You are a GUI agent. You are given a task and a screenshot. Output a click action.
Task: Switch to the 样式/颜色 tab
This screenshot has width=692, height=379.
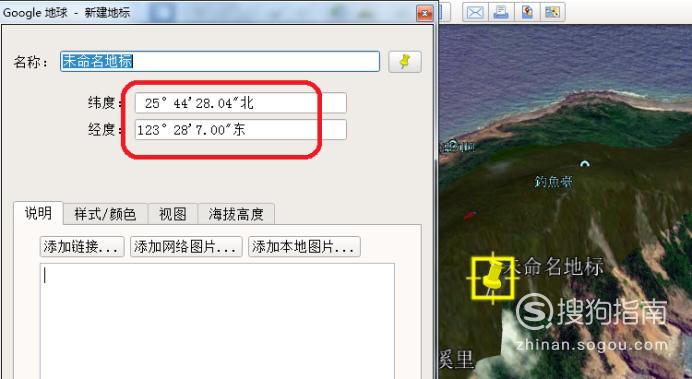click(105, 214)
